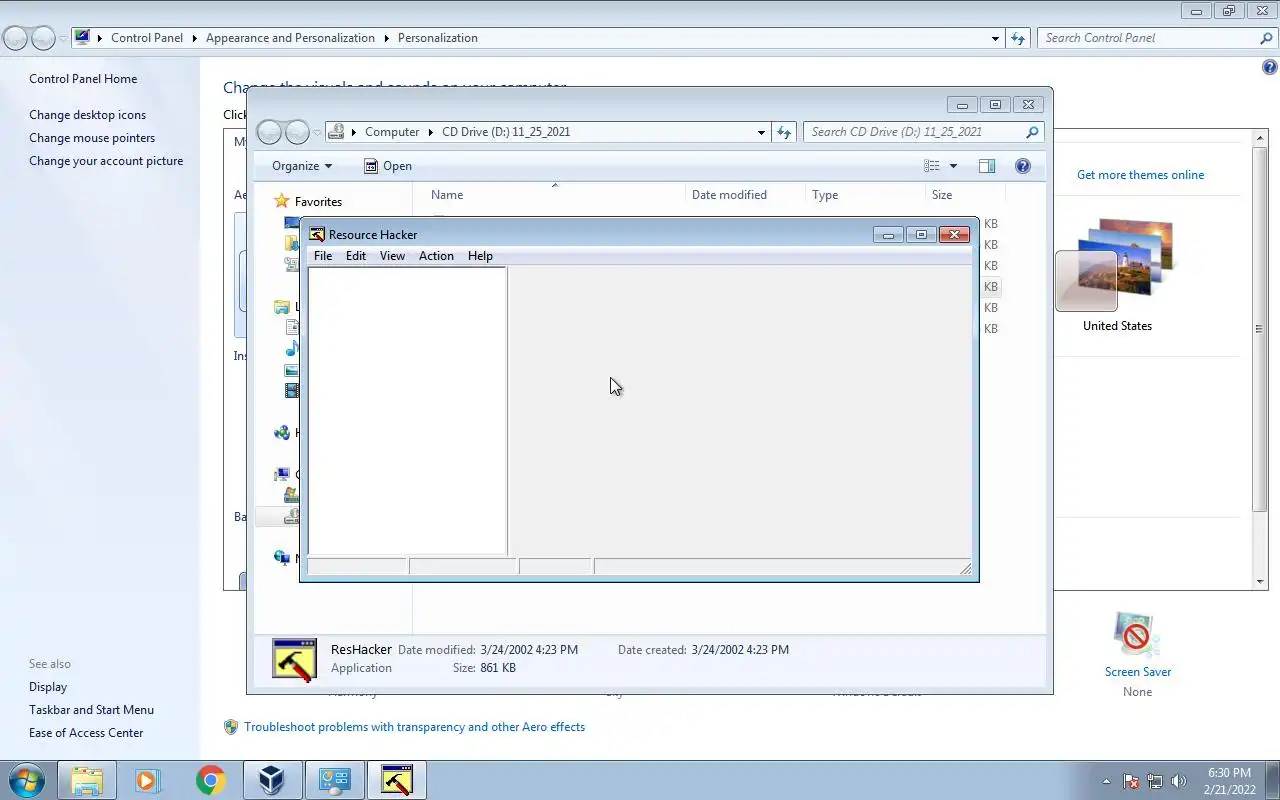This screenshot has width=1280, height=800.
Task: Switch to Control Panel taskbar button
Action: point(334,780)
